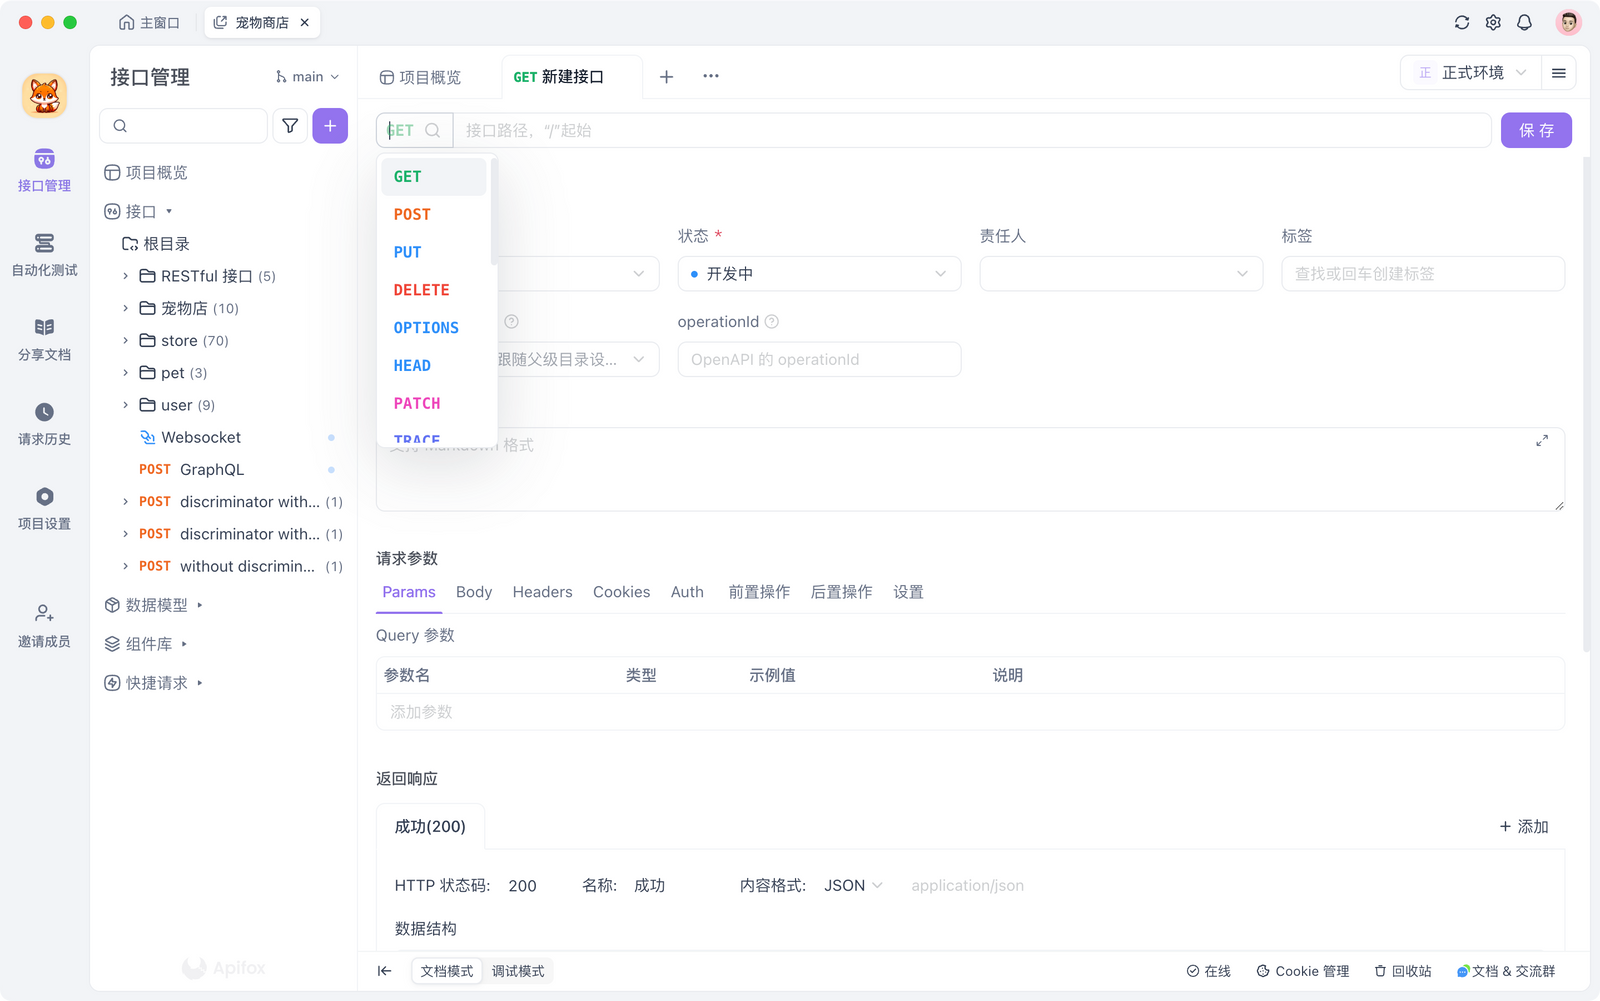Open the notifications bell

[1524, 21]
